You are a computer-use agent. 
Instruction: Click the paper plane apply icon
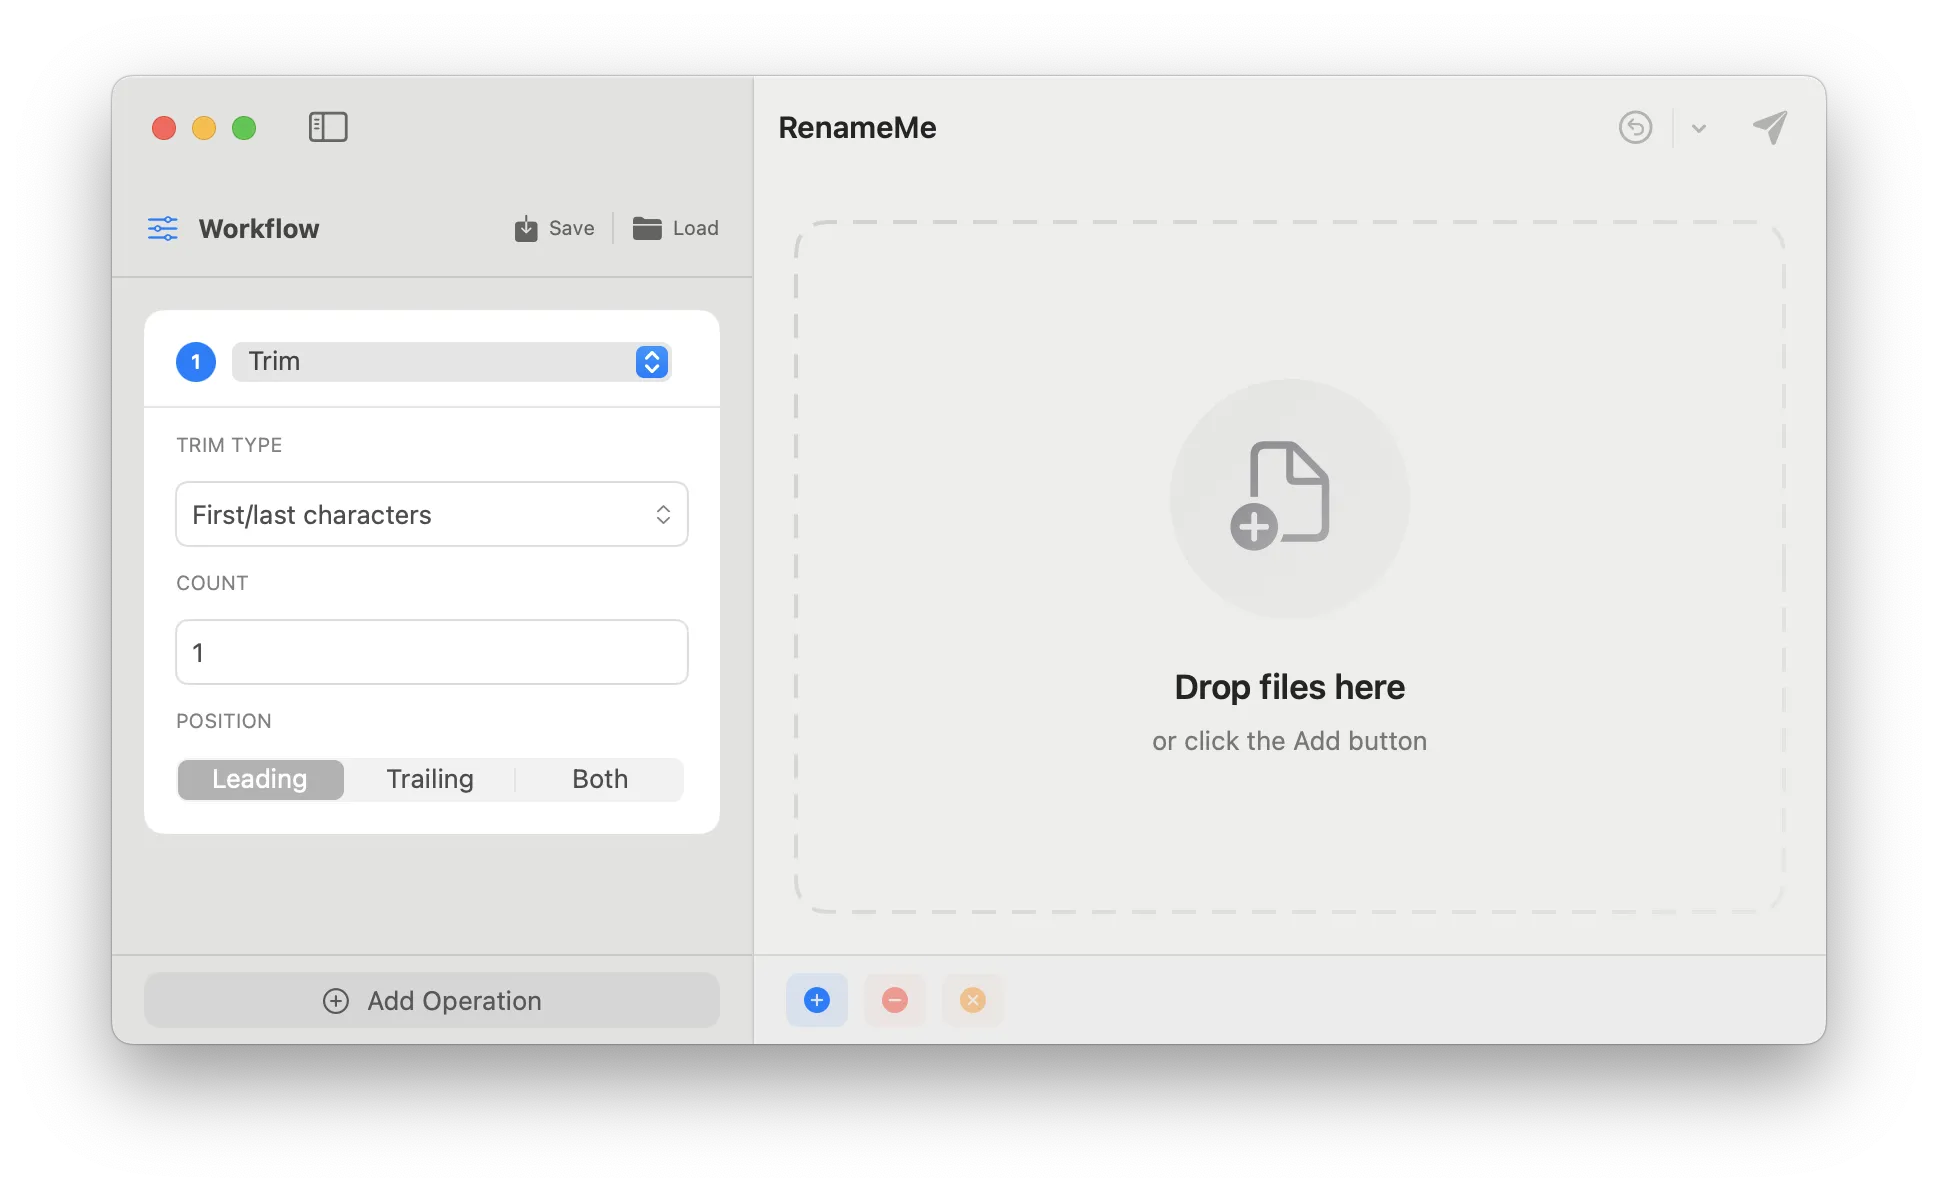[1770, 127]
